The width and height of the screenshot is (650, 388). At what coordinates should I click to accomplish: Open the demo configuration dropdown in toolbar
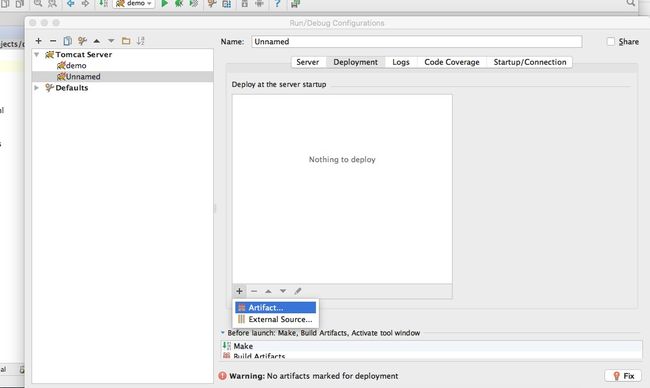(x=133, y=3)
